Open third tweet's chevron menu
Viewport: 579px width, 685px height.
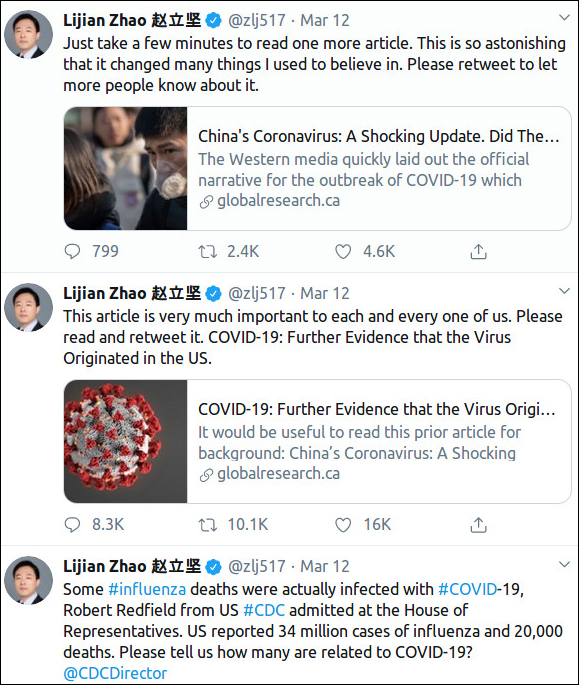[565, 564]
